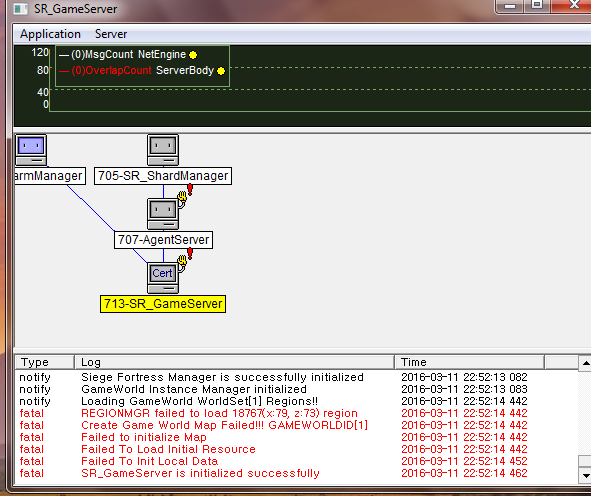Open the Application menu

click(50, 34)
